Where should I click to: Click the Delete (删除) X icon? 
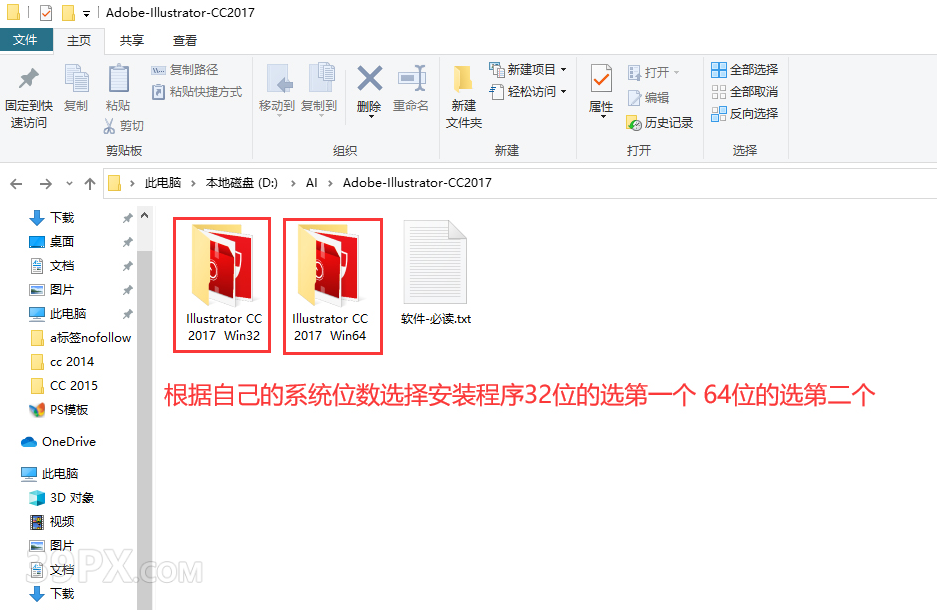point(369,78)
